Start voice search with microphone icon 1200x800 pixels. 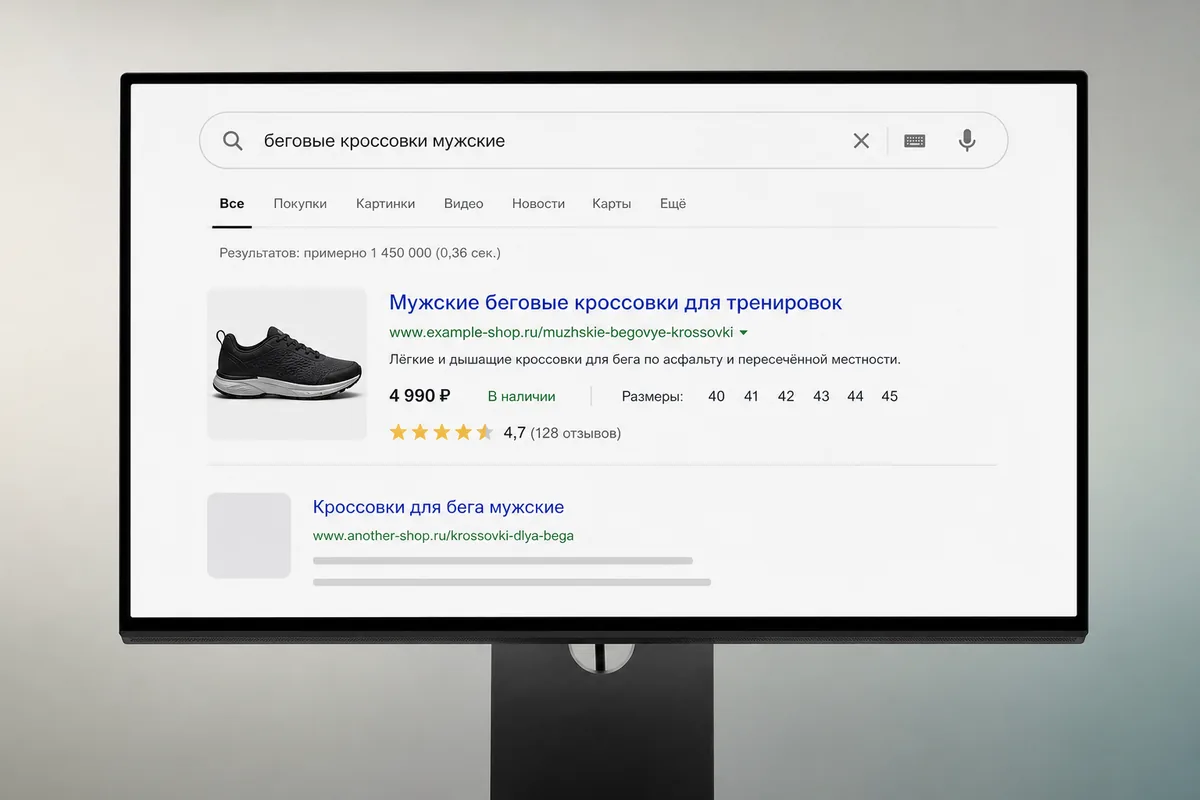pos(967,141)
